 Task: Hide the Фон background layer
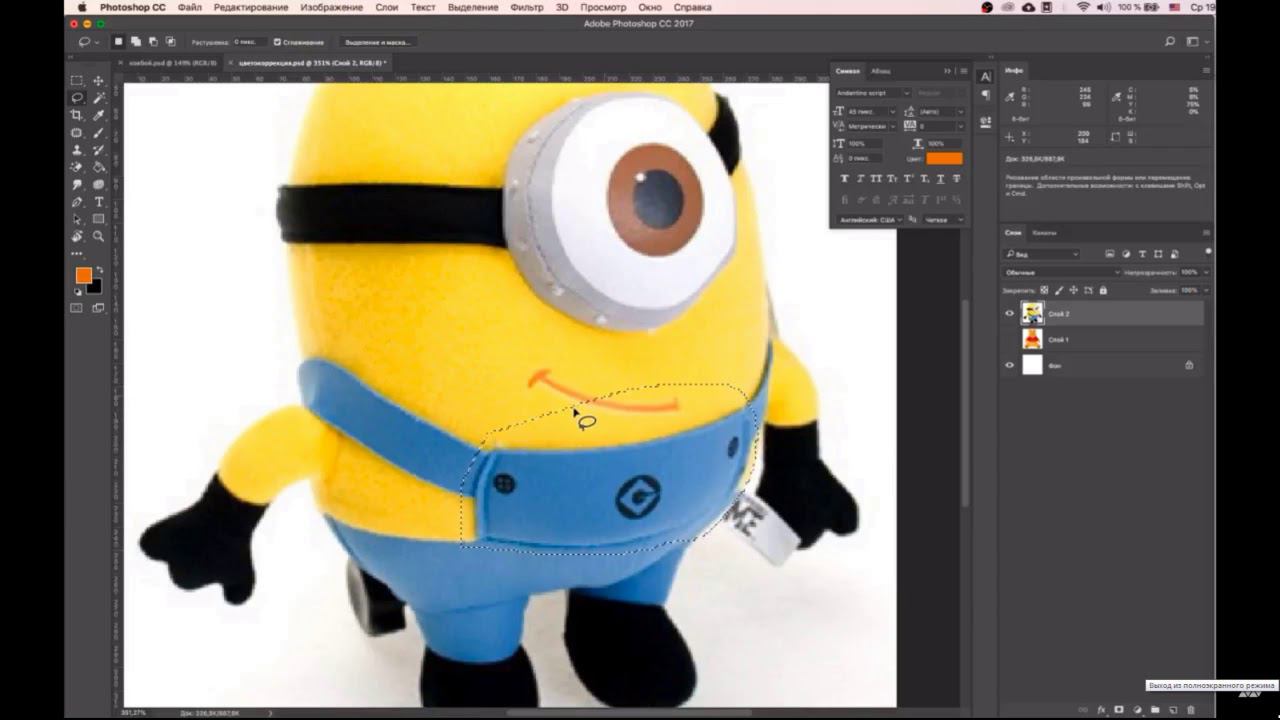(1009, 366)
